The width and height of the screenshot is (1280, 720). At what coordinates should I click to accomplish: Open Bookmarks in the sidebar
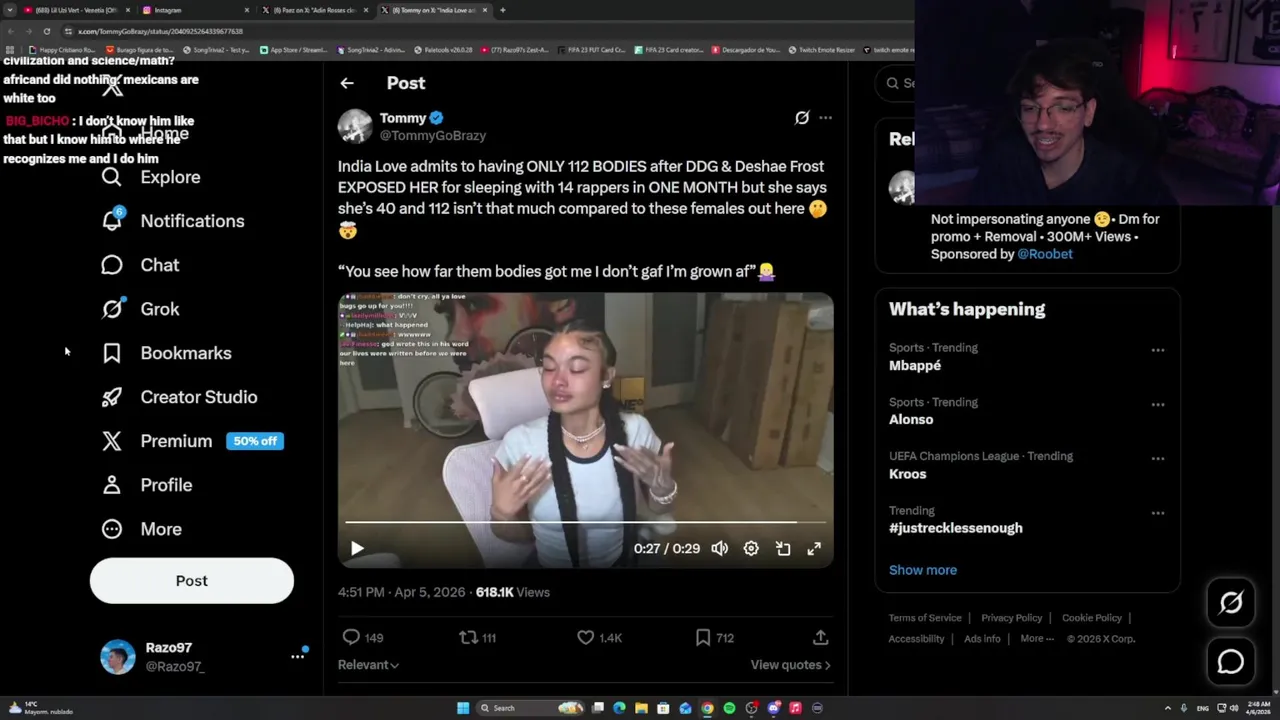click(x=166, y=353)
